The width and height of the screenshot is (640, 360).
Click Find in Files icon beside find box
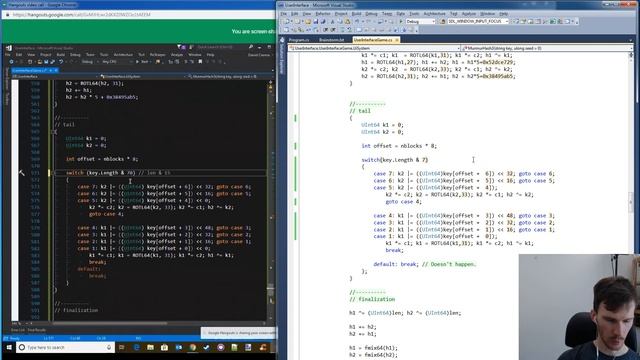[x=443, y=22]
